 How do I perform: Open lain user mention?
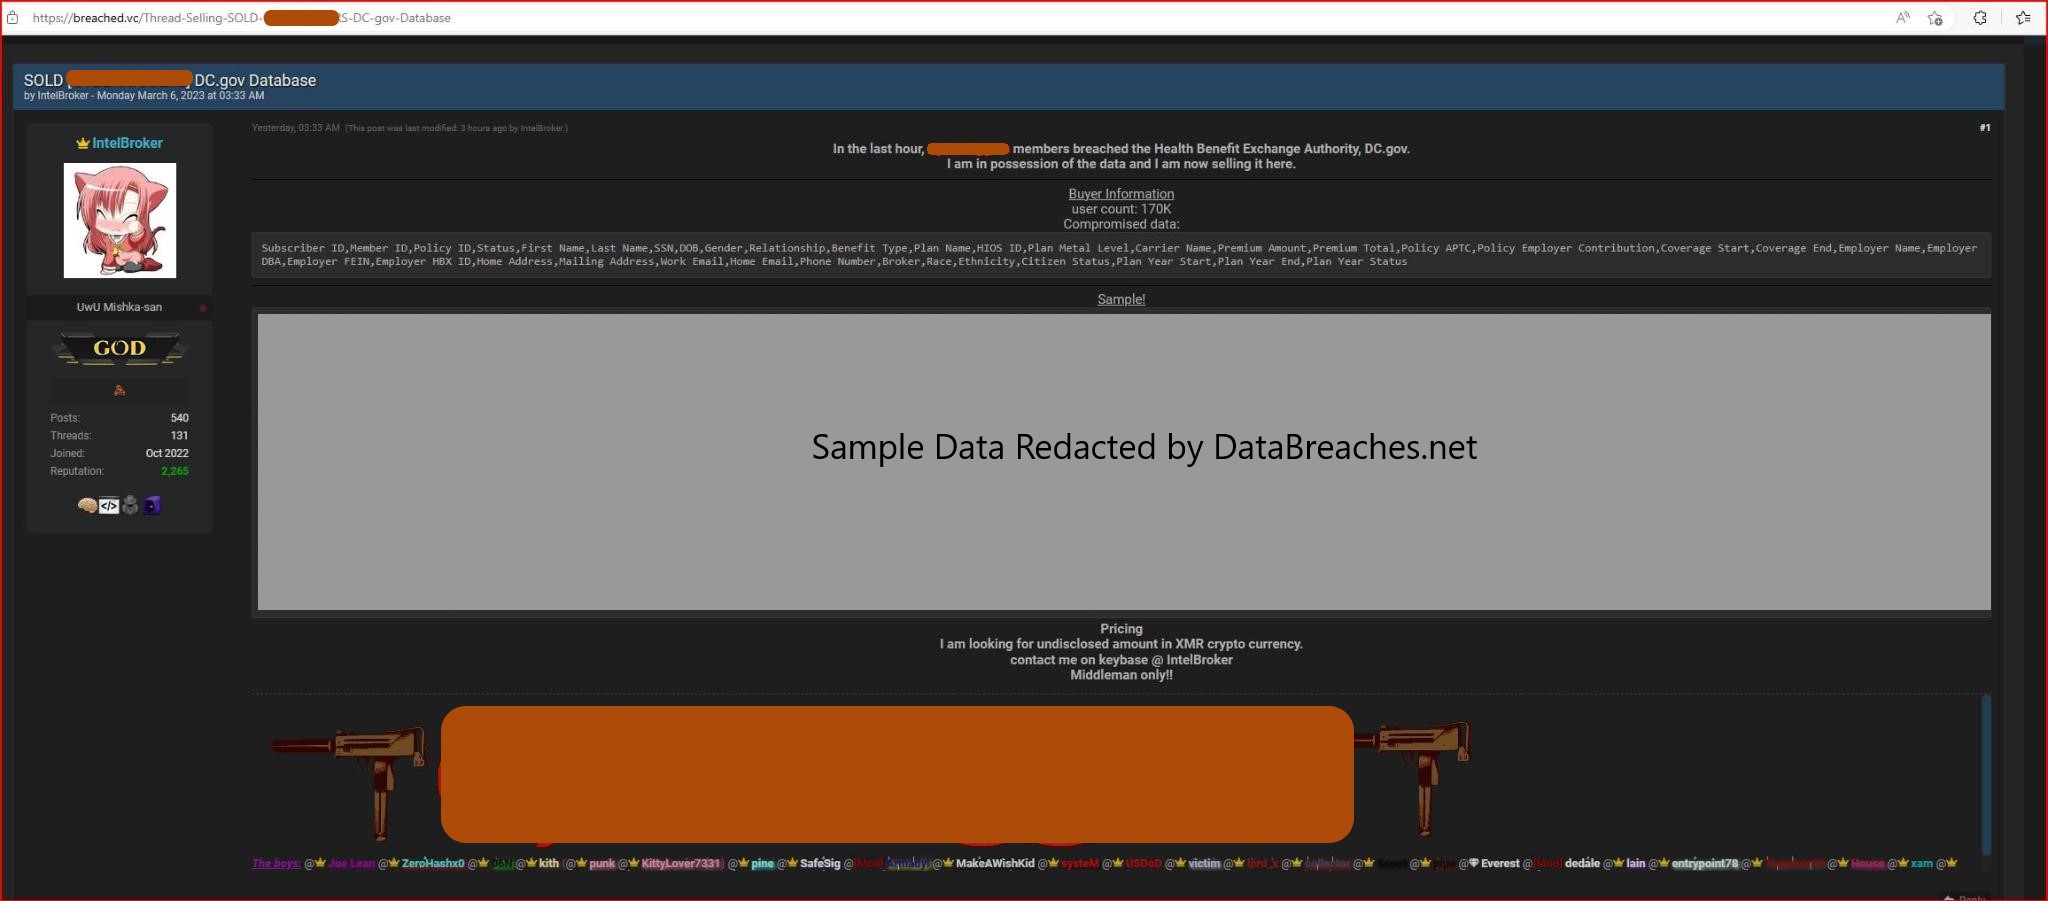pos(1635,864)
